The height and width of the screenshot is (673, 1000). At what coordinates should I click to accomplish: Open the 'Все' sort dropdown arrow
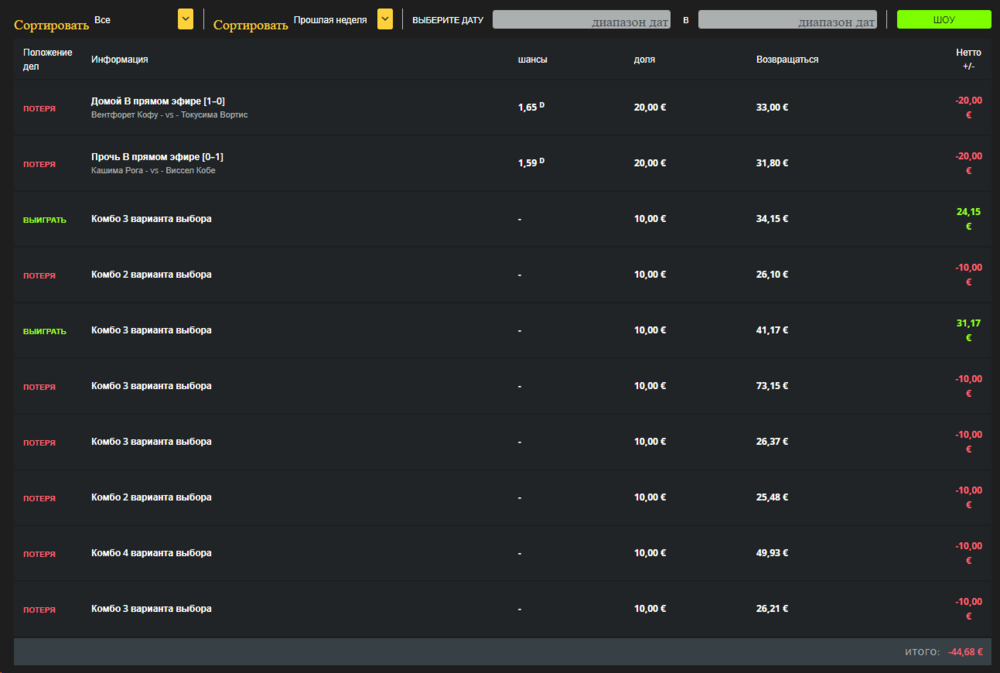click(x=186, y=19)
